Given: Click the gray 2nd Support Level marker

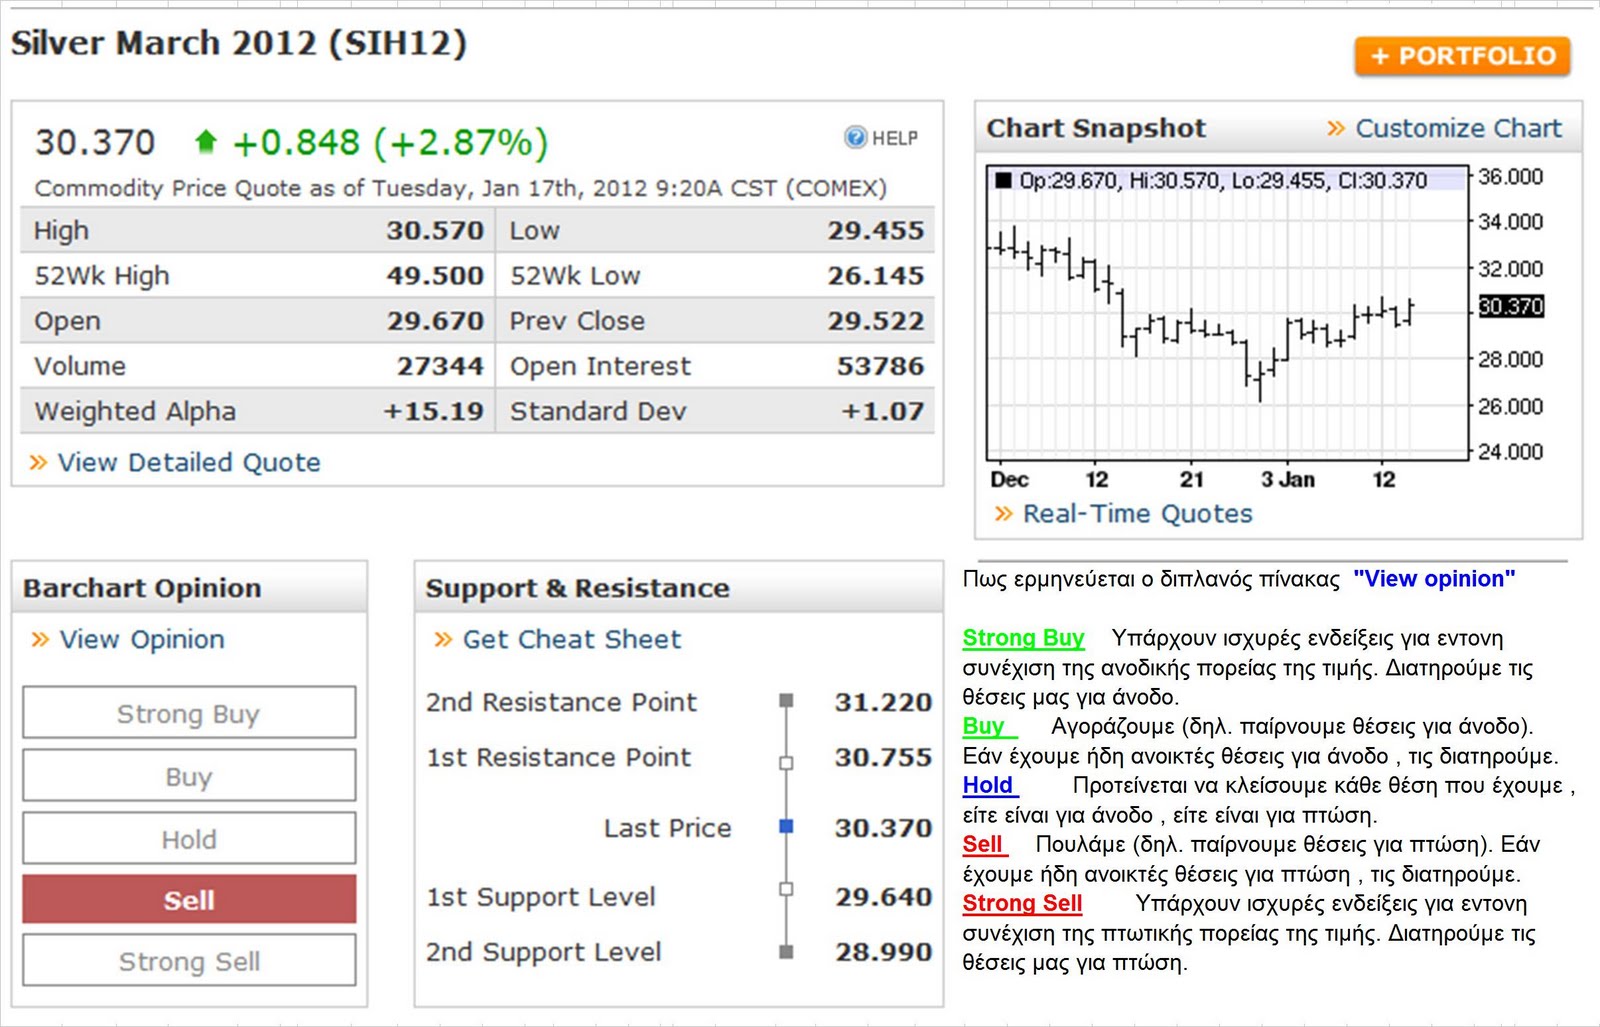Looking at the screenshot, I should pos(786,952).
